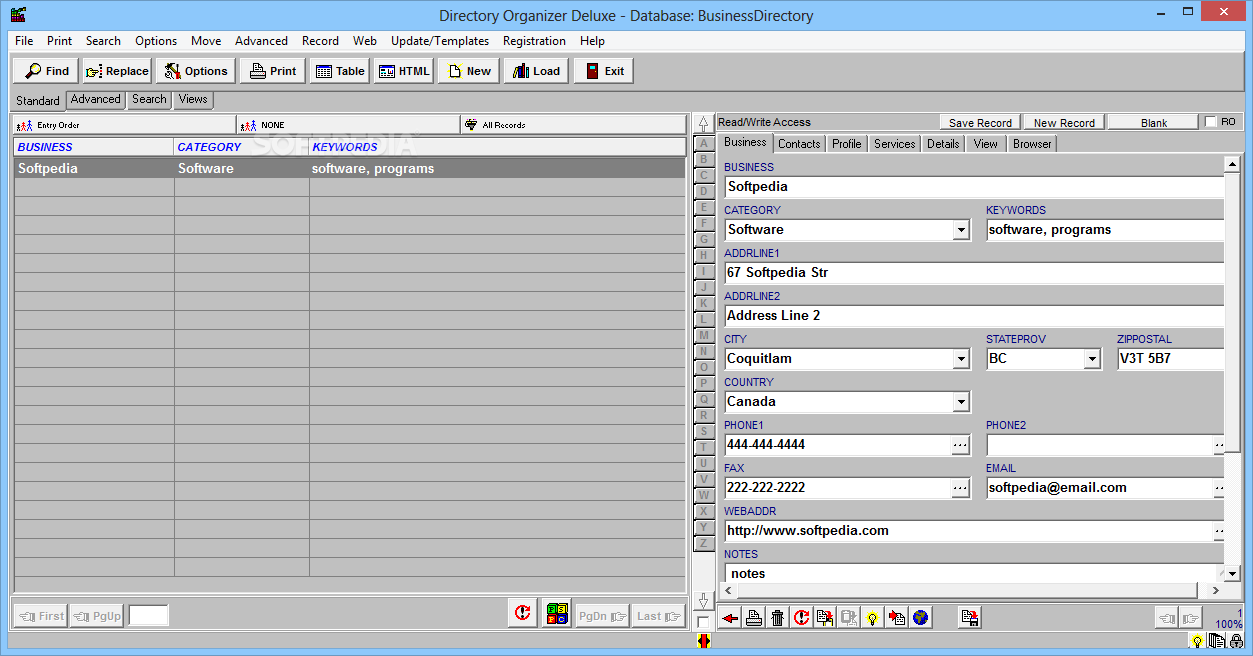Click ellipsis button next to FAX
The height and width of the screenshot is (656, 1253).
[x=960, y=488]
